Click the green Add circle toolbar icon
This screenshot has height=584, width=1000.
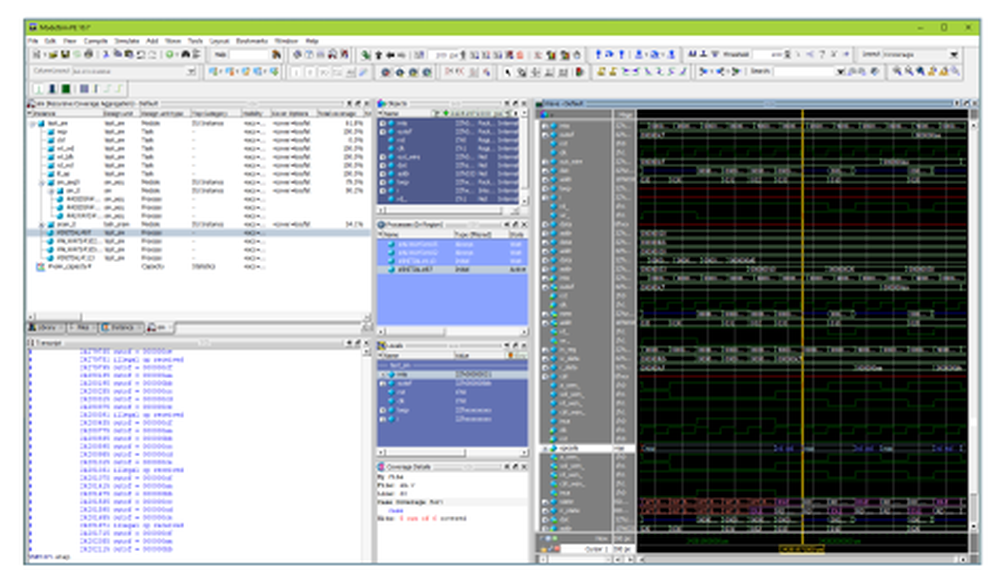pyautogui.click(x=170, y=55)
